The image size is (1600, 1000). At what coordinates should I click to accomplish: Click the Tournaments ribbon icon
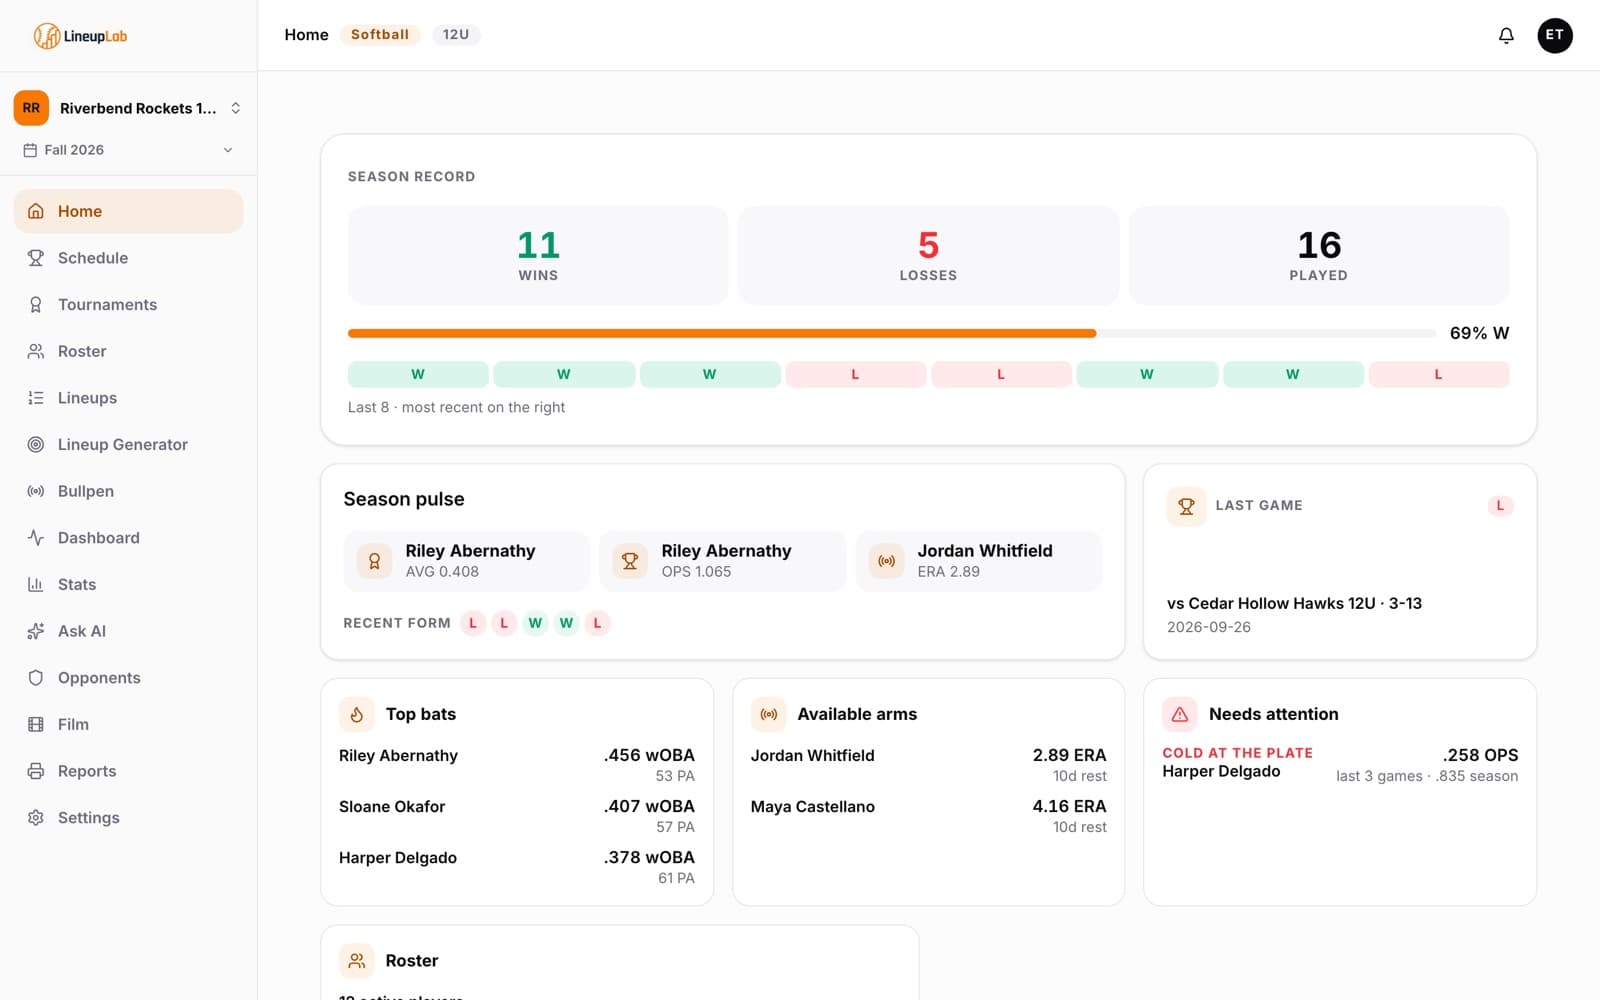point(36,305)
